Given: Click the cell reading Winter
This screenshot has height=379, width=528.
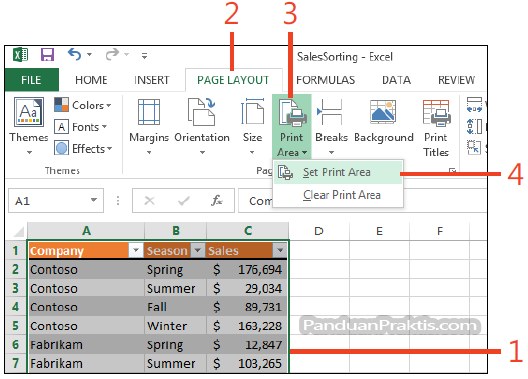Looking at the screenshot, I should [175, 325].
